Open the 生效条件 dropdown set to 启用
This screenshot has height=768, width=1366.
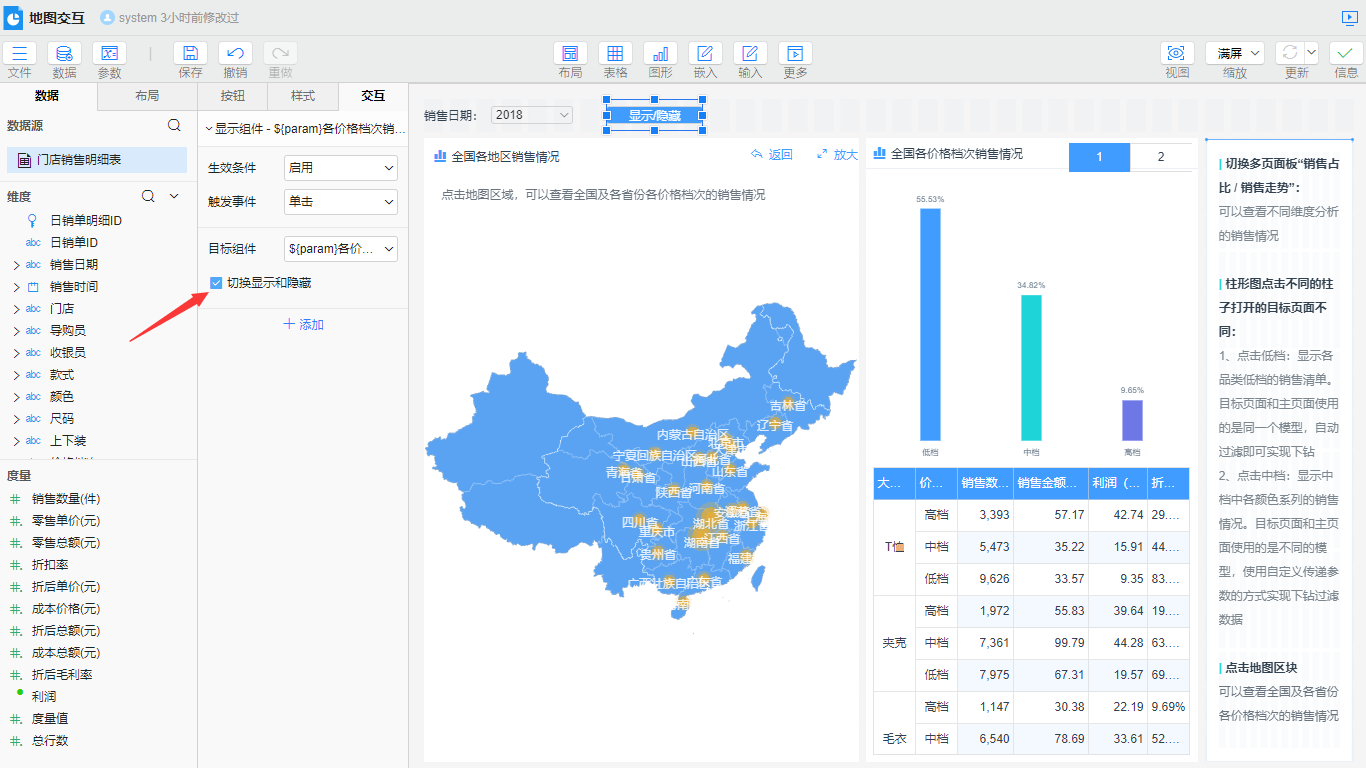(341, 168)
